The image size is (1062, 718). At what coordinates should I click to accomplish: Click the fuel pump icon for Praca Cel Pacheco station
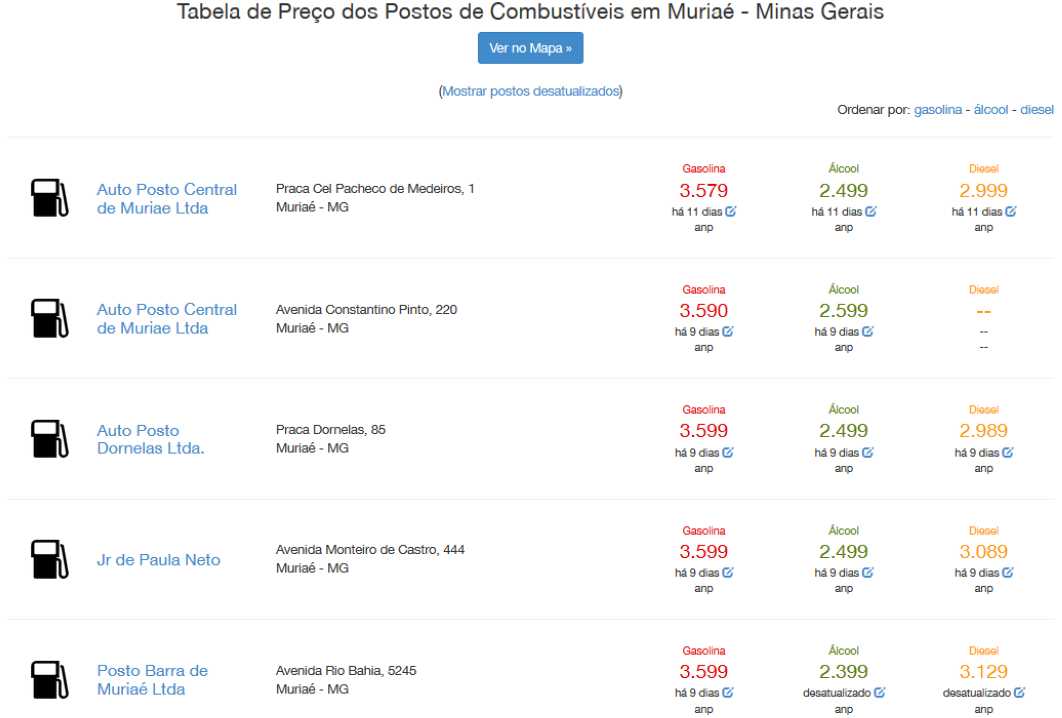[49, 198]
